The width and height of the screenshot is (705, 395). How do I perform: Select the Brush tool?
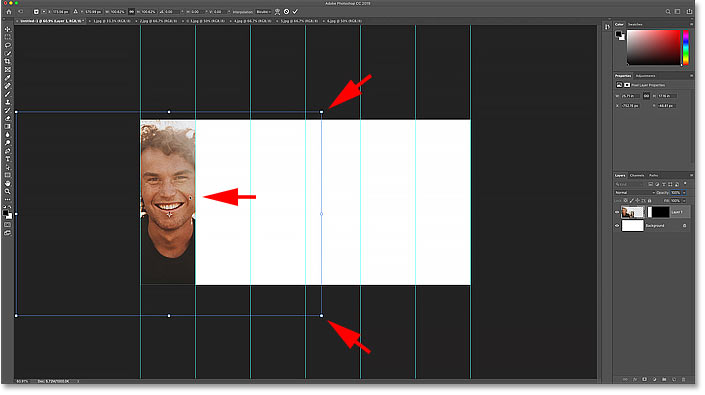pyautogui.click(x=8, y=94)
